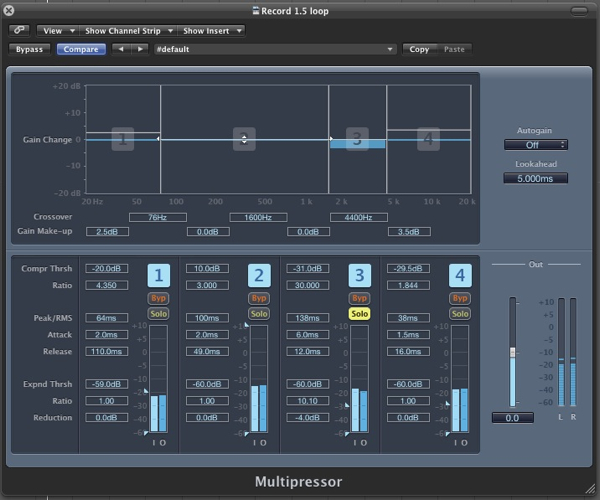Screen dimensions: 600x500
Task: Open the Show Insert menu
Action: (x=212, y=31)
